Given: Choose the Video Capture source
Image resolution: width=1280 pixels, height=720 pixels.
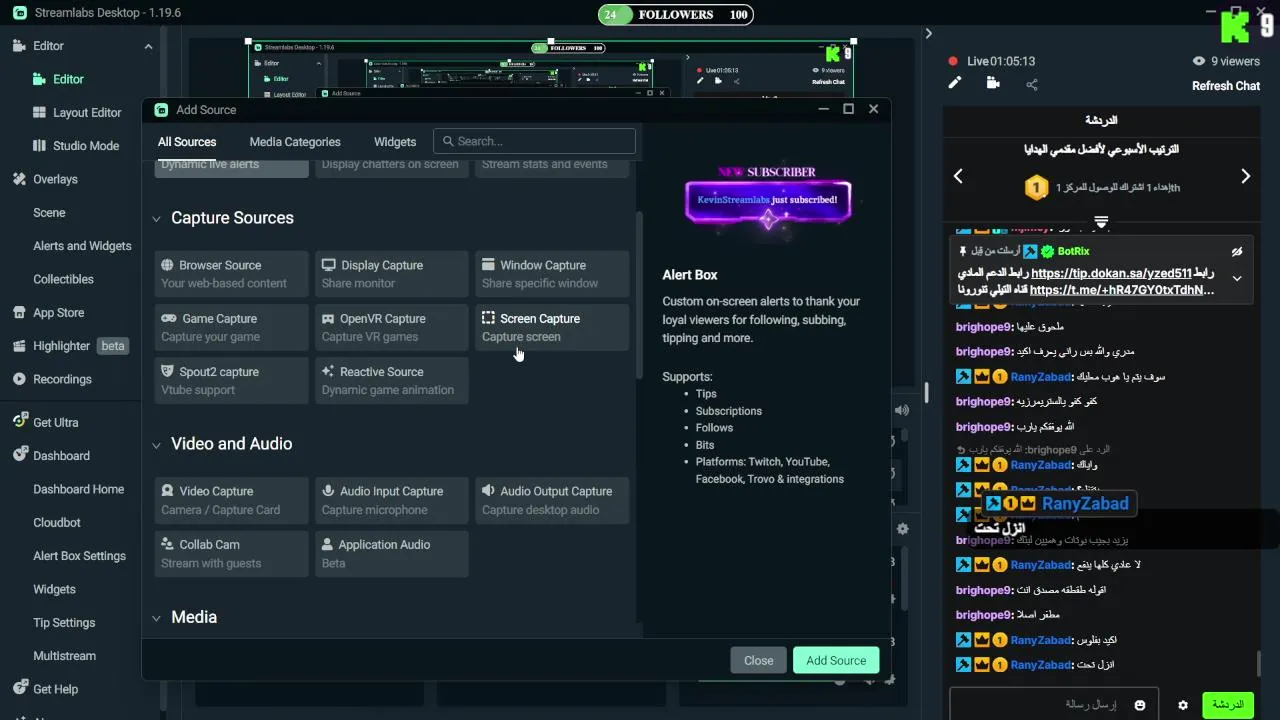Looking at the screenshot, I should click(231, 500).
